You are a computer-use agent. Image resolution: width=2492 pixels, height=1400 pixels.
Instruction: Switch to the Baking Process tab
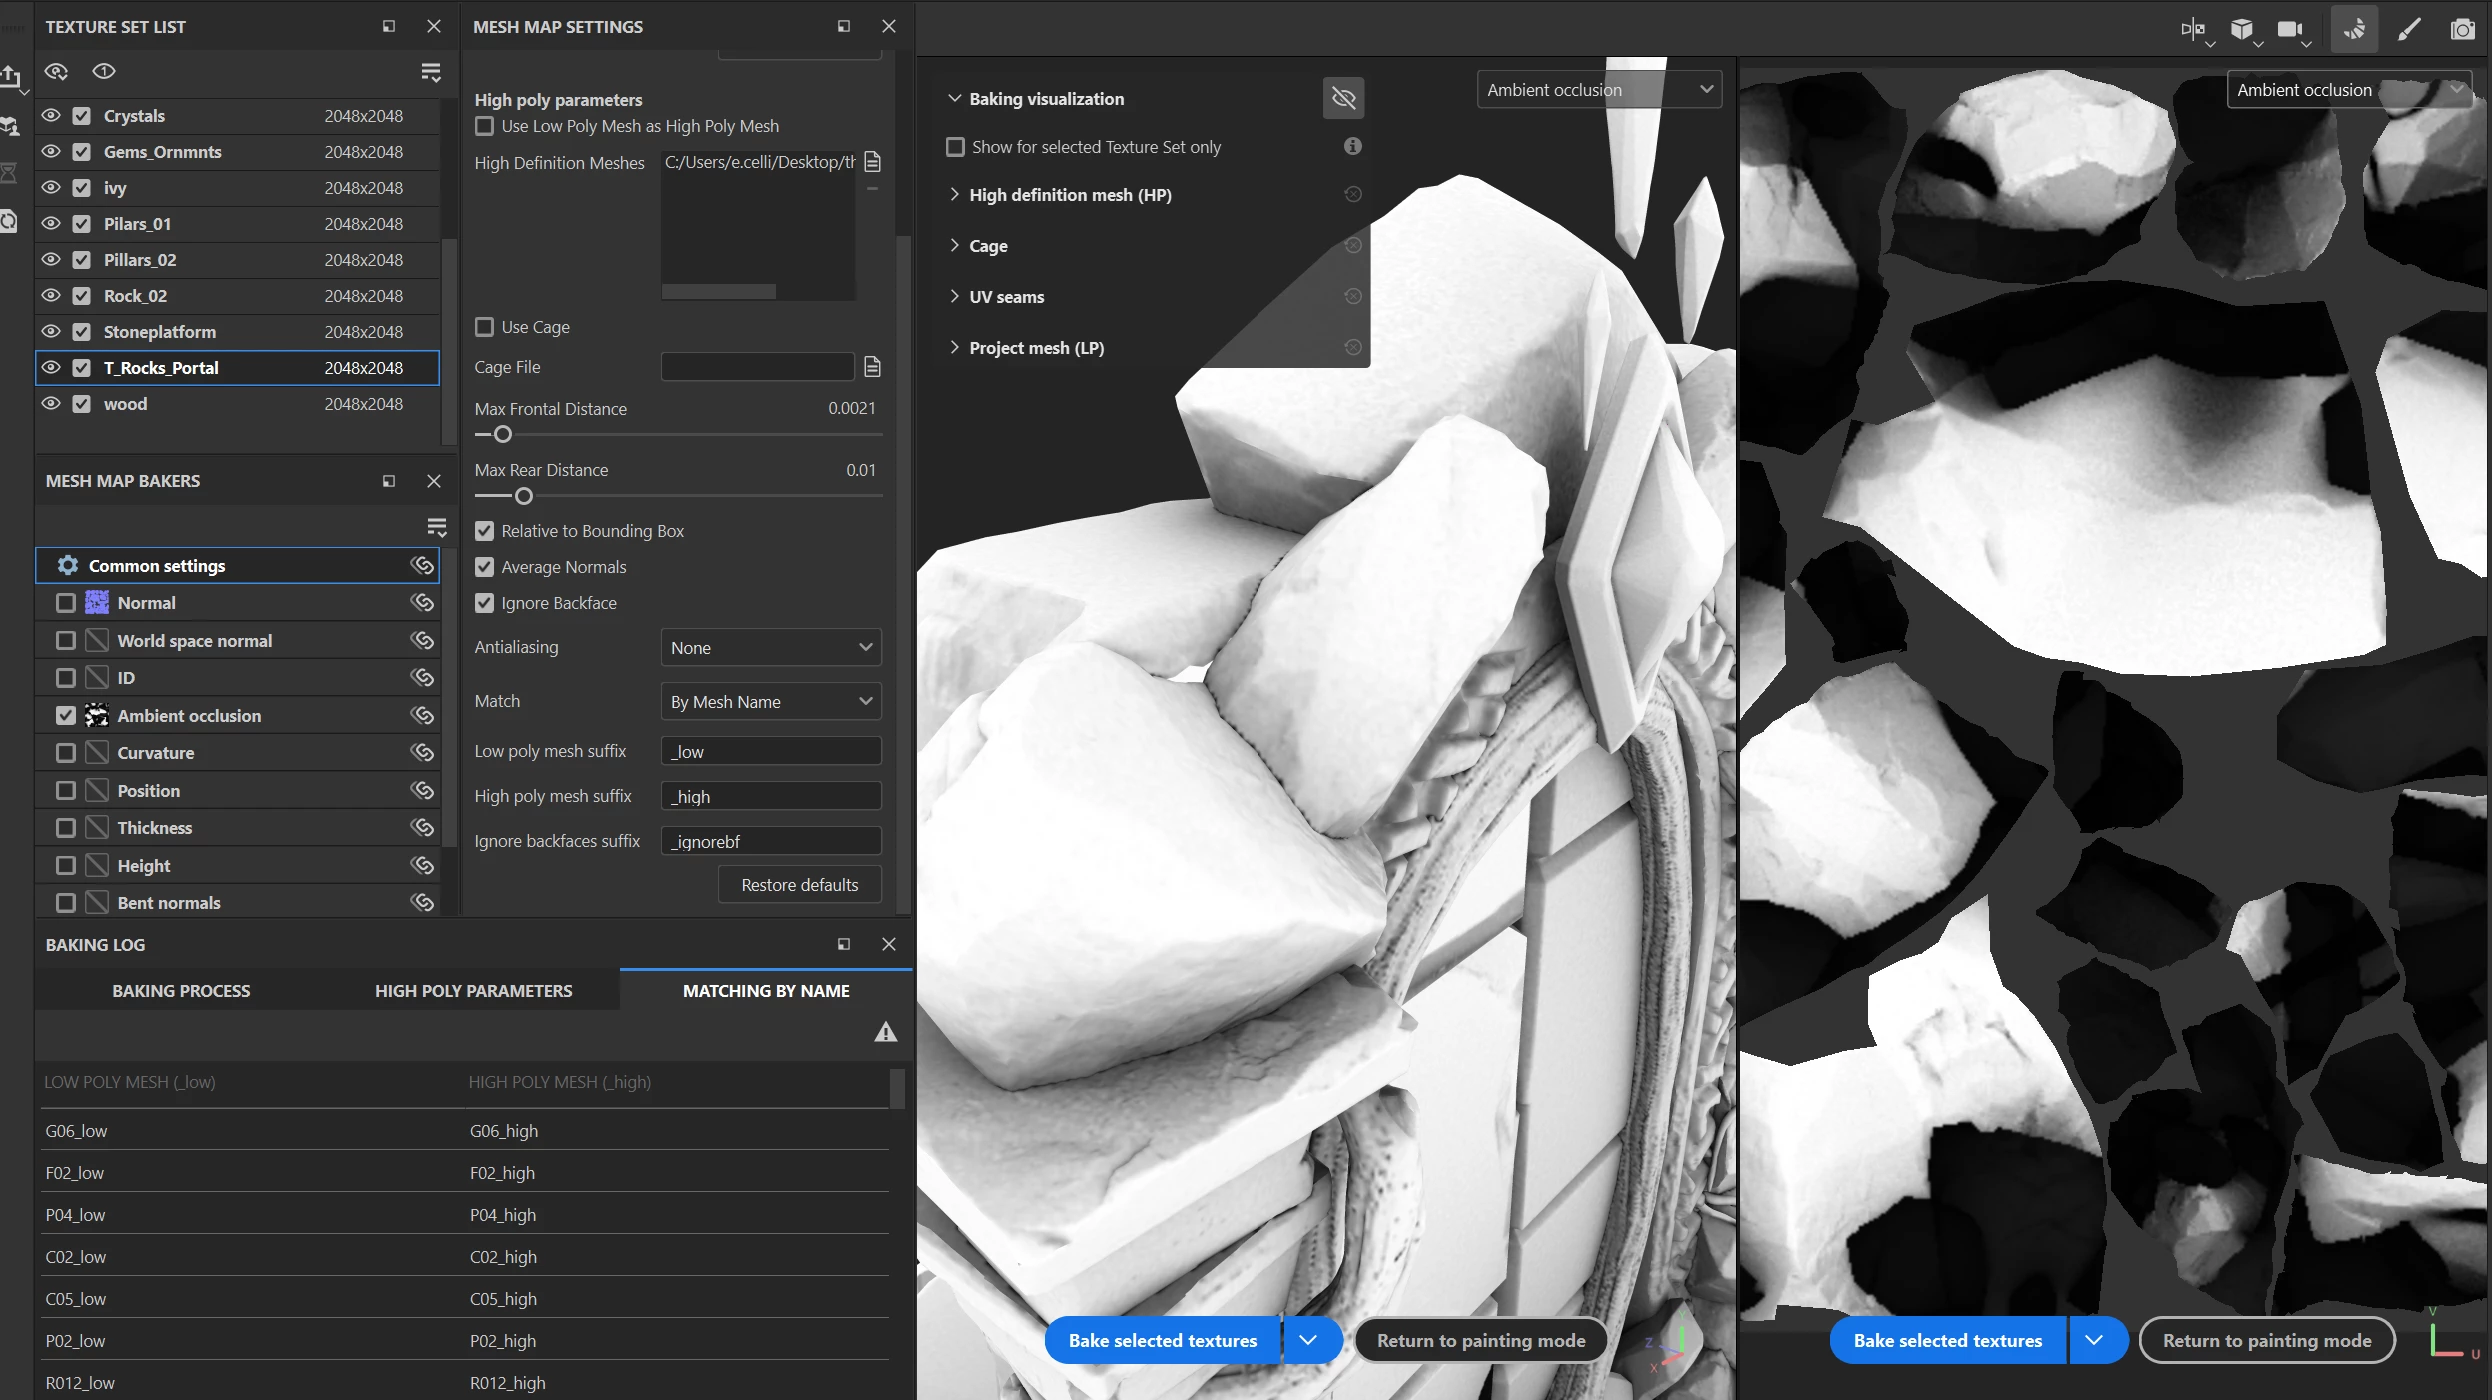pos(181,991)
